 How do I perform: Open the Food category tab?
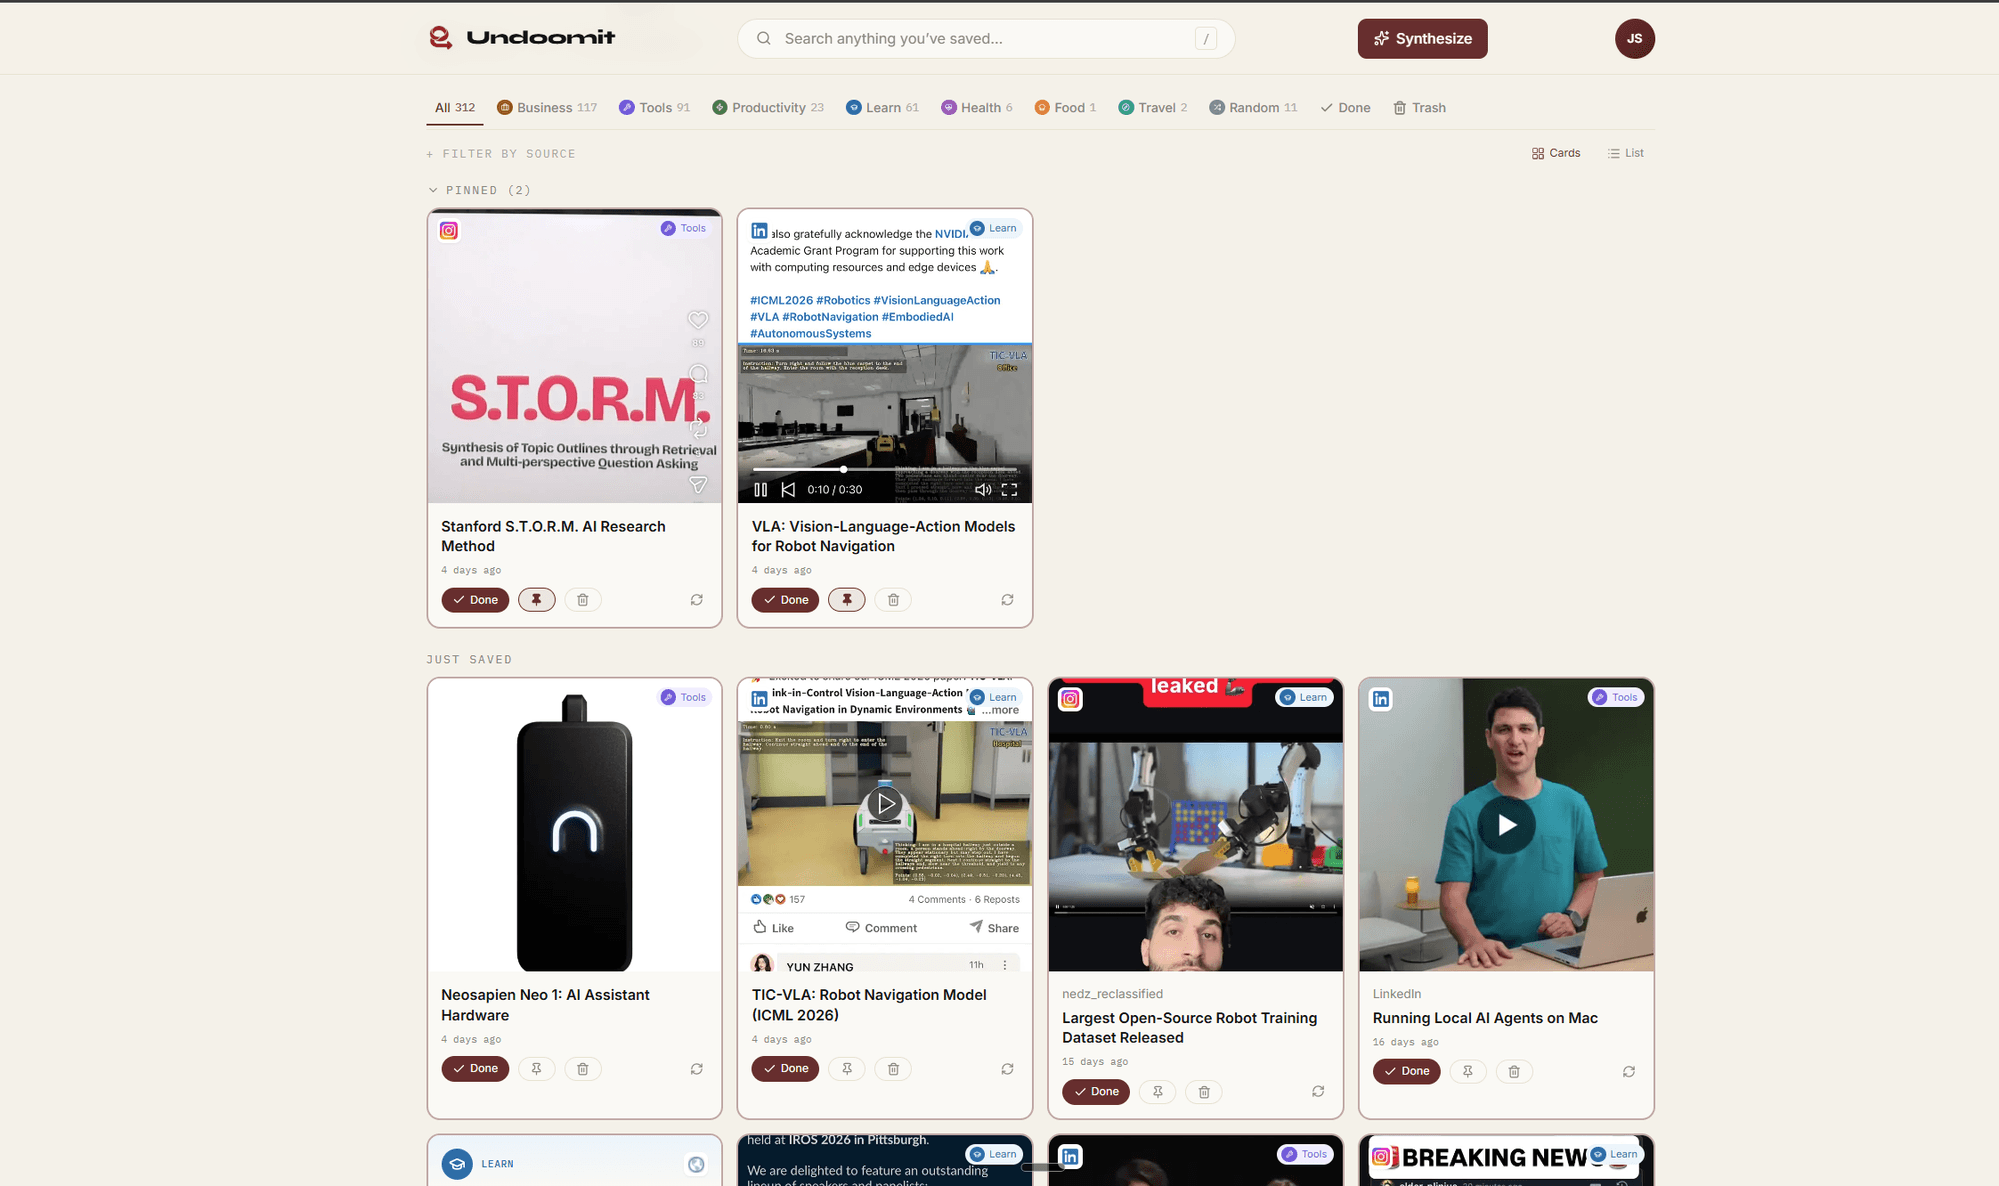pyautogui.click(x=1065, y=108)
